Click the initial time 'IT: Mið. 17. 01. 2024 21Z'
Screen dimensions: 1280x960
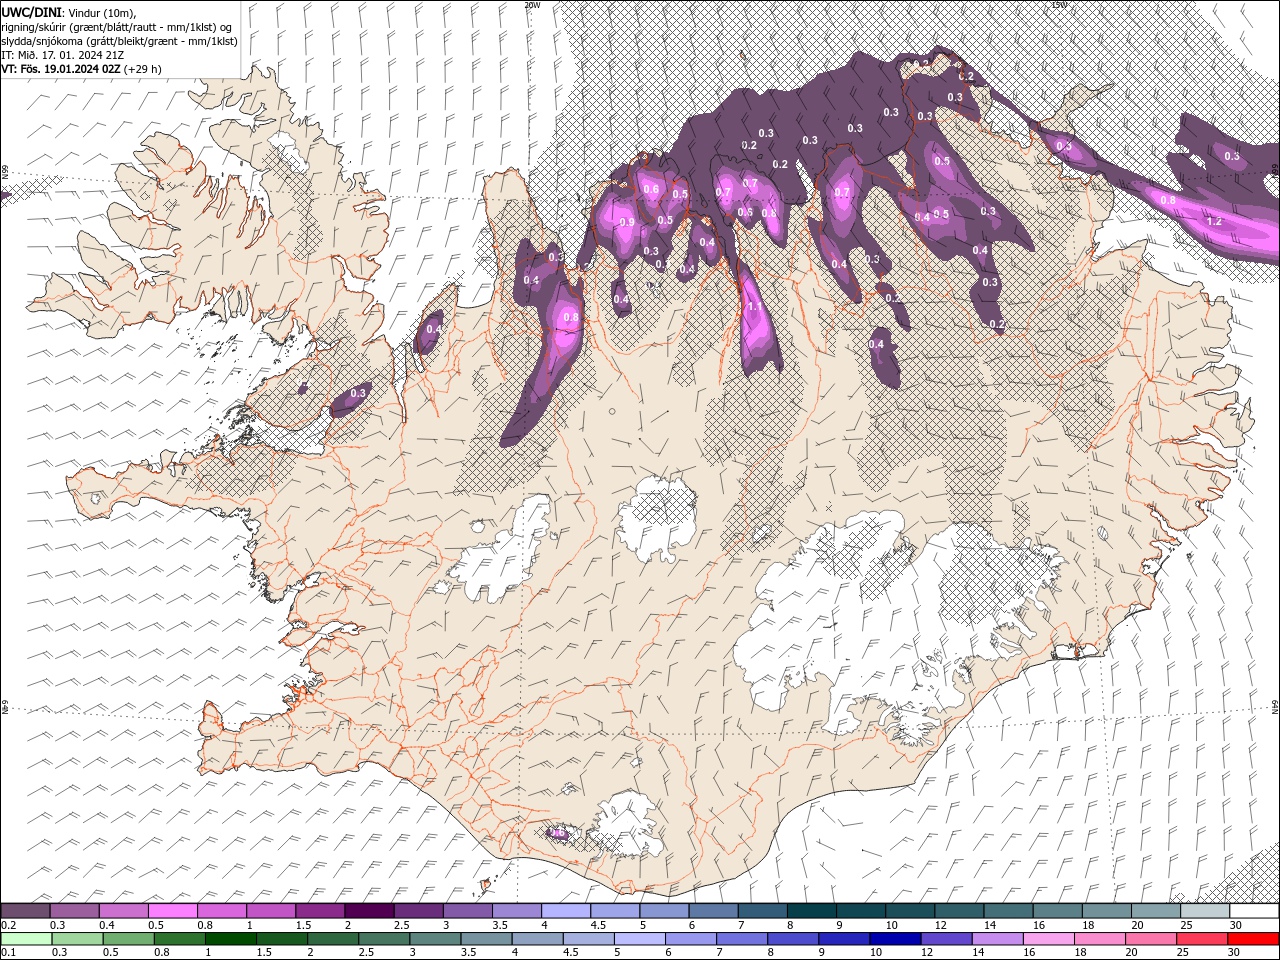64,55
